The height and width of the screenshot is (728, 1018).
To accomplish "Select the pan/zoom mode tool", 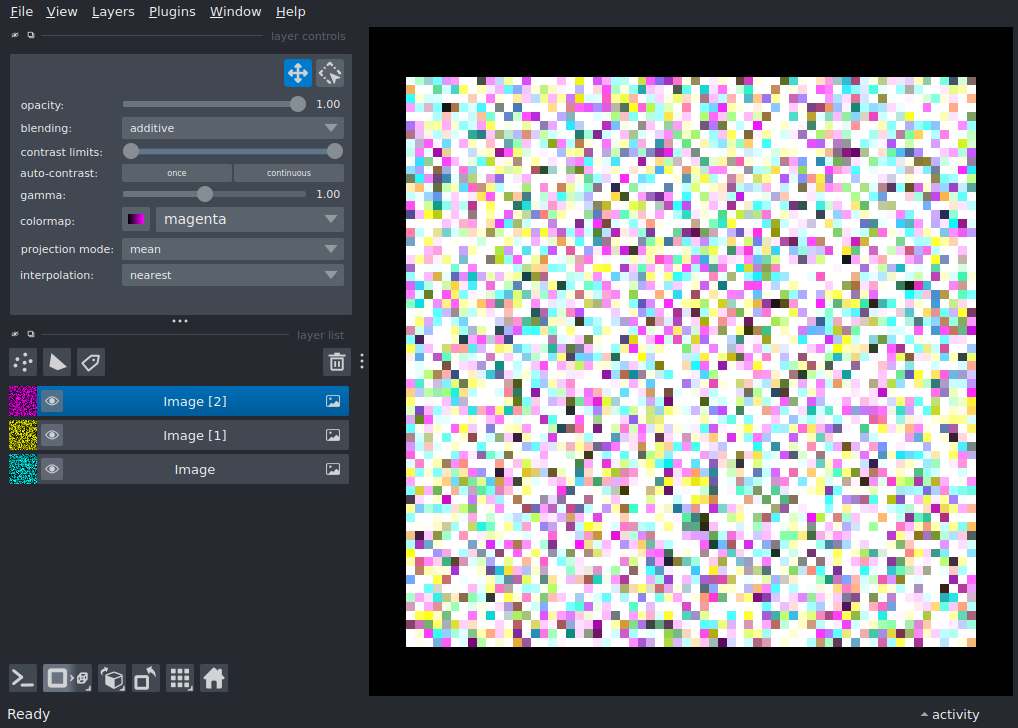I will coord(297,72).
